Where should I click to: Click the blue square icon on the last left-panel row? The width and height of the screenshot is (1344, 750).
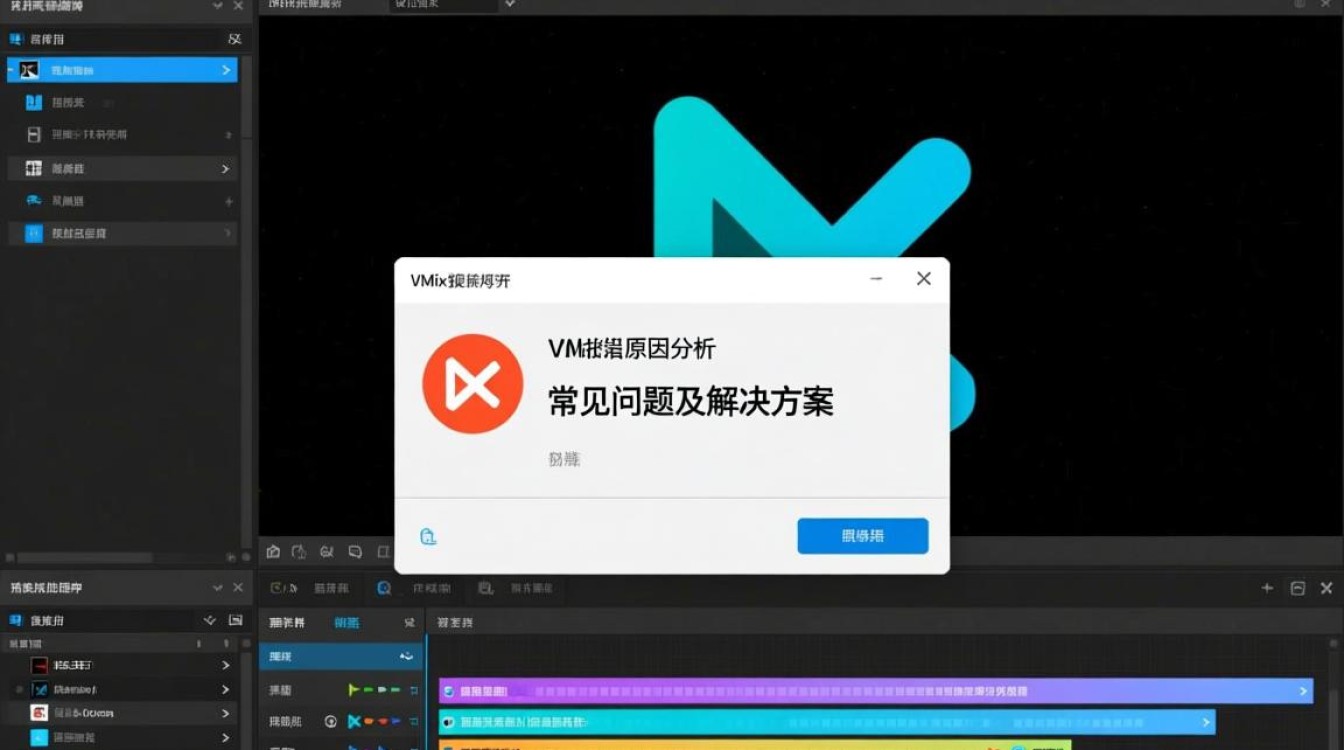34,233
